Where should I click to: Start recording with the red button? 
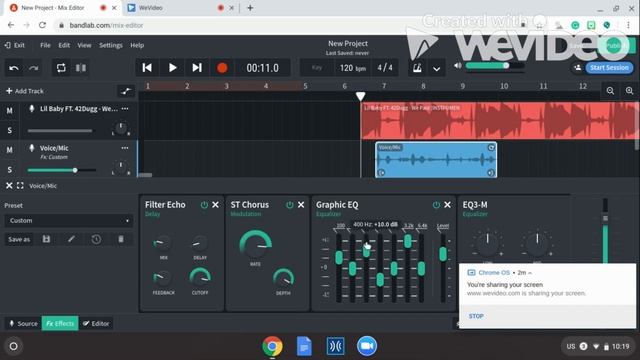click(222, 68)
